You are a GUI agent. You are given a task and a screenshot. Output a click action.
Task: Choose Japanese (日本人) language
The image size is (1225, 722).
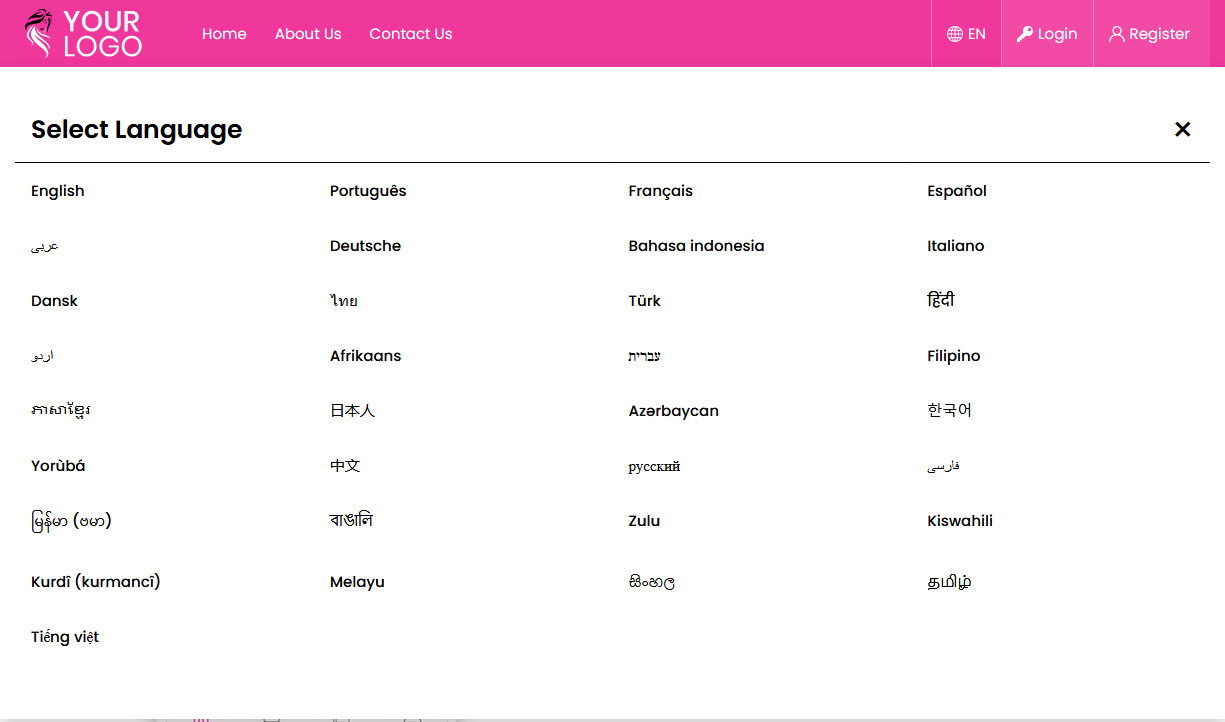click(353, 411)
